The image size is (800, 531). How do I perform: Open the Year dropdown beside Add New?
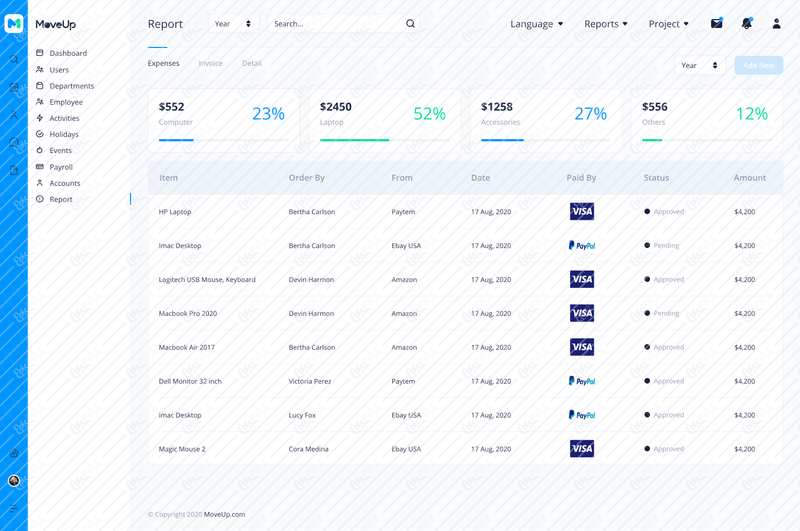[700, 65]
